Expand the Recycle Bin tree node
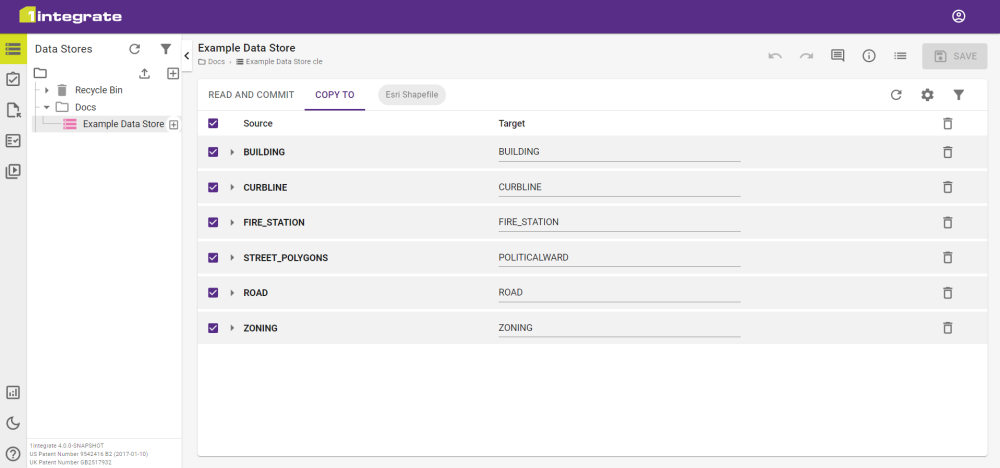This screenshot has height=468, width=1000. (47, 90)
